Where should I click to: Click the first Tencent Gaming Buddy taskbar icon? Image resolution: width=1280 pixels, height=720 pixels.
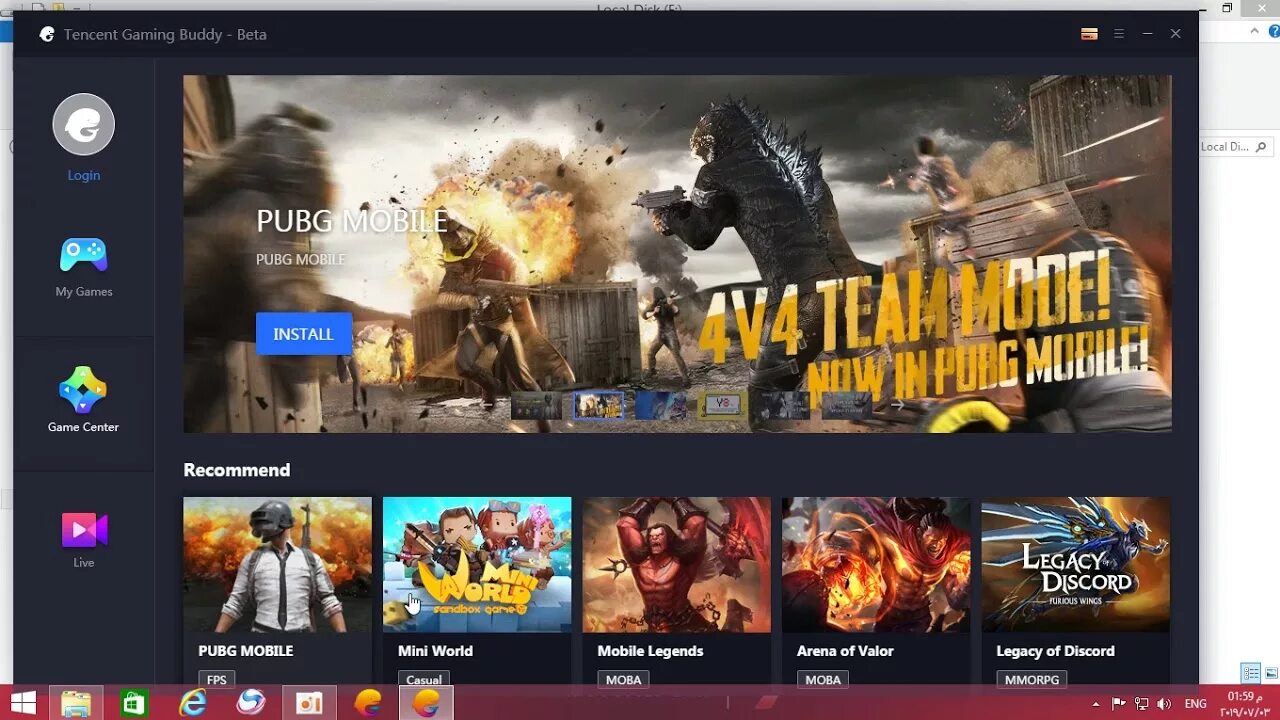[368, 703]
